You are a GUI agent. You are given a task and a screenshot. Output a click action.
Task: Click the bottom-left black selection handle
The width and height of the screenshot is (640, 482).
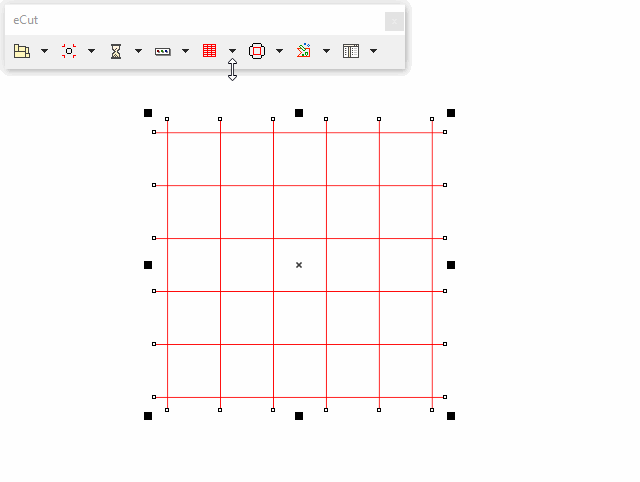[148, 416]
